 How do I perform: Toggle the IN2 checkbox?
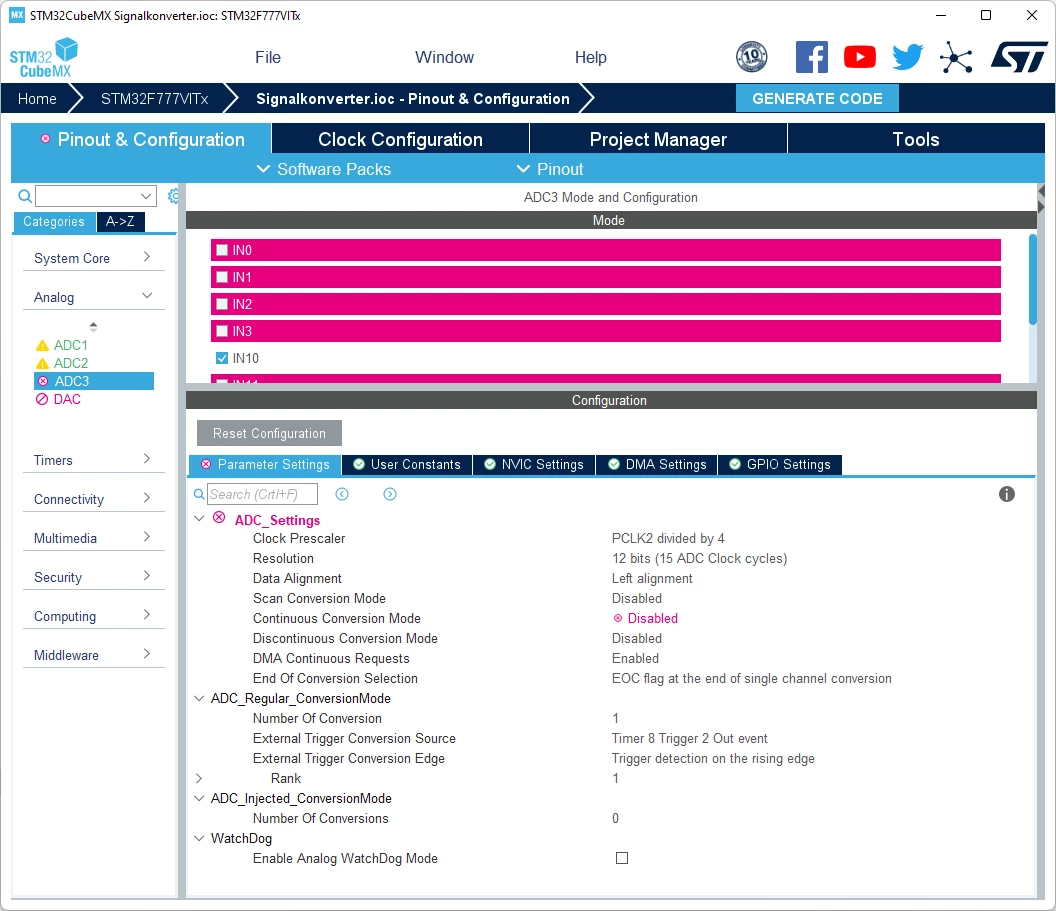(x=222, y=304)
